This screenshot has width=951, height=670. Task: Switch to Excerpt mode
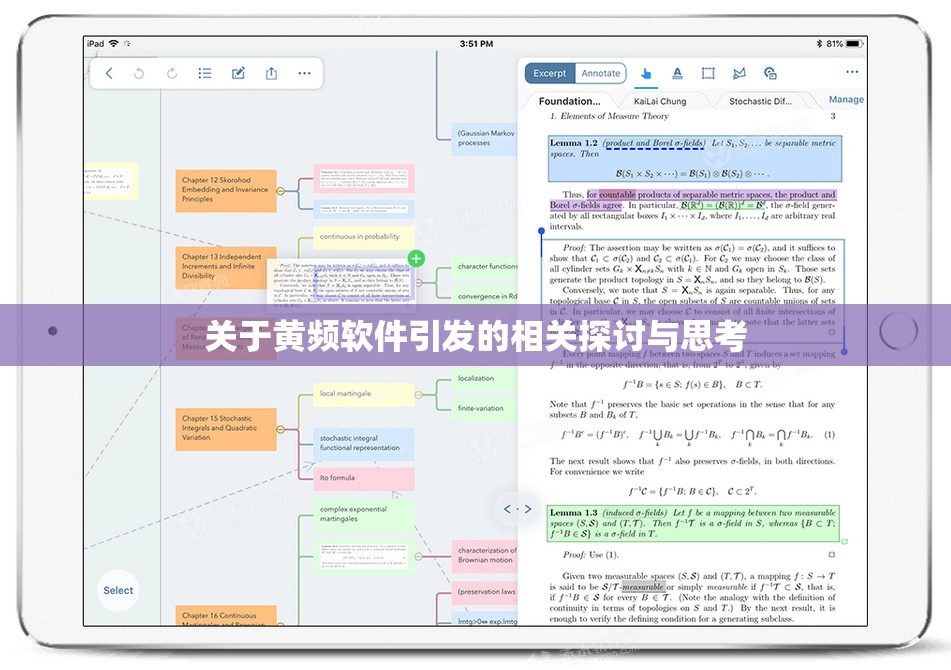click(x=550, y=73)
